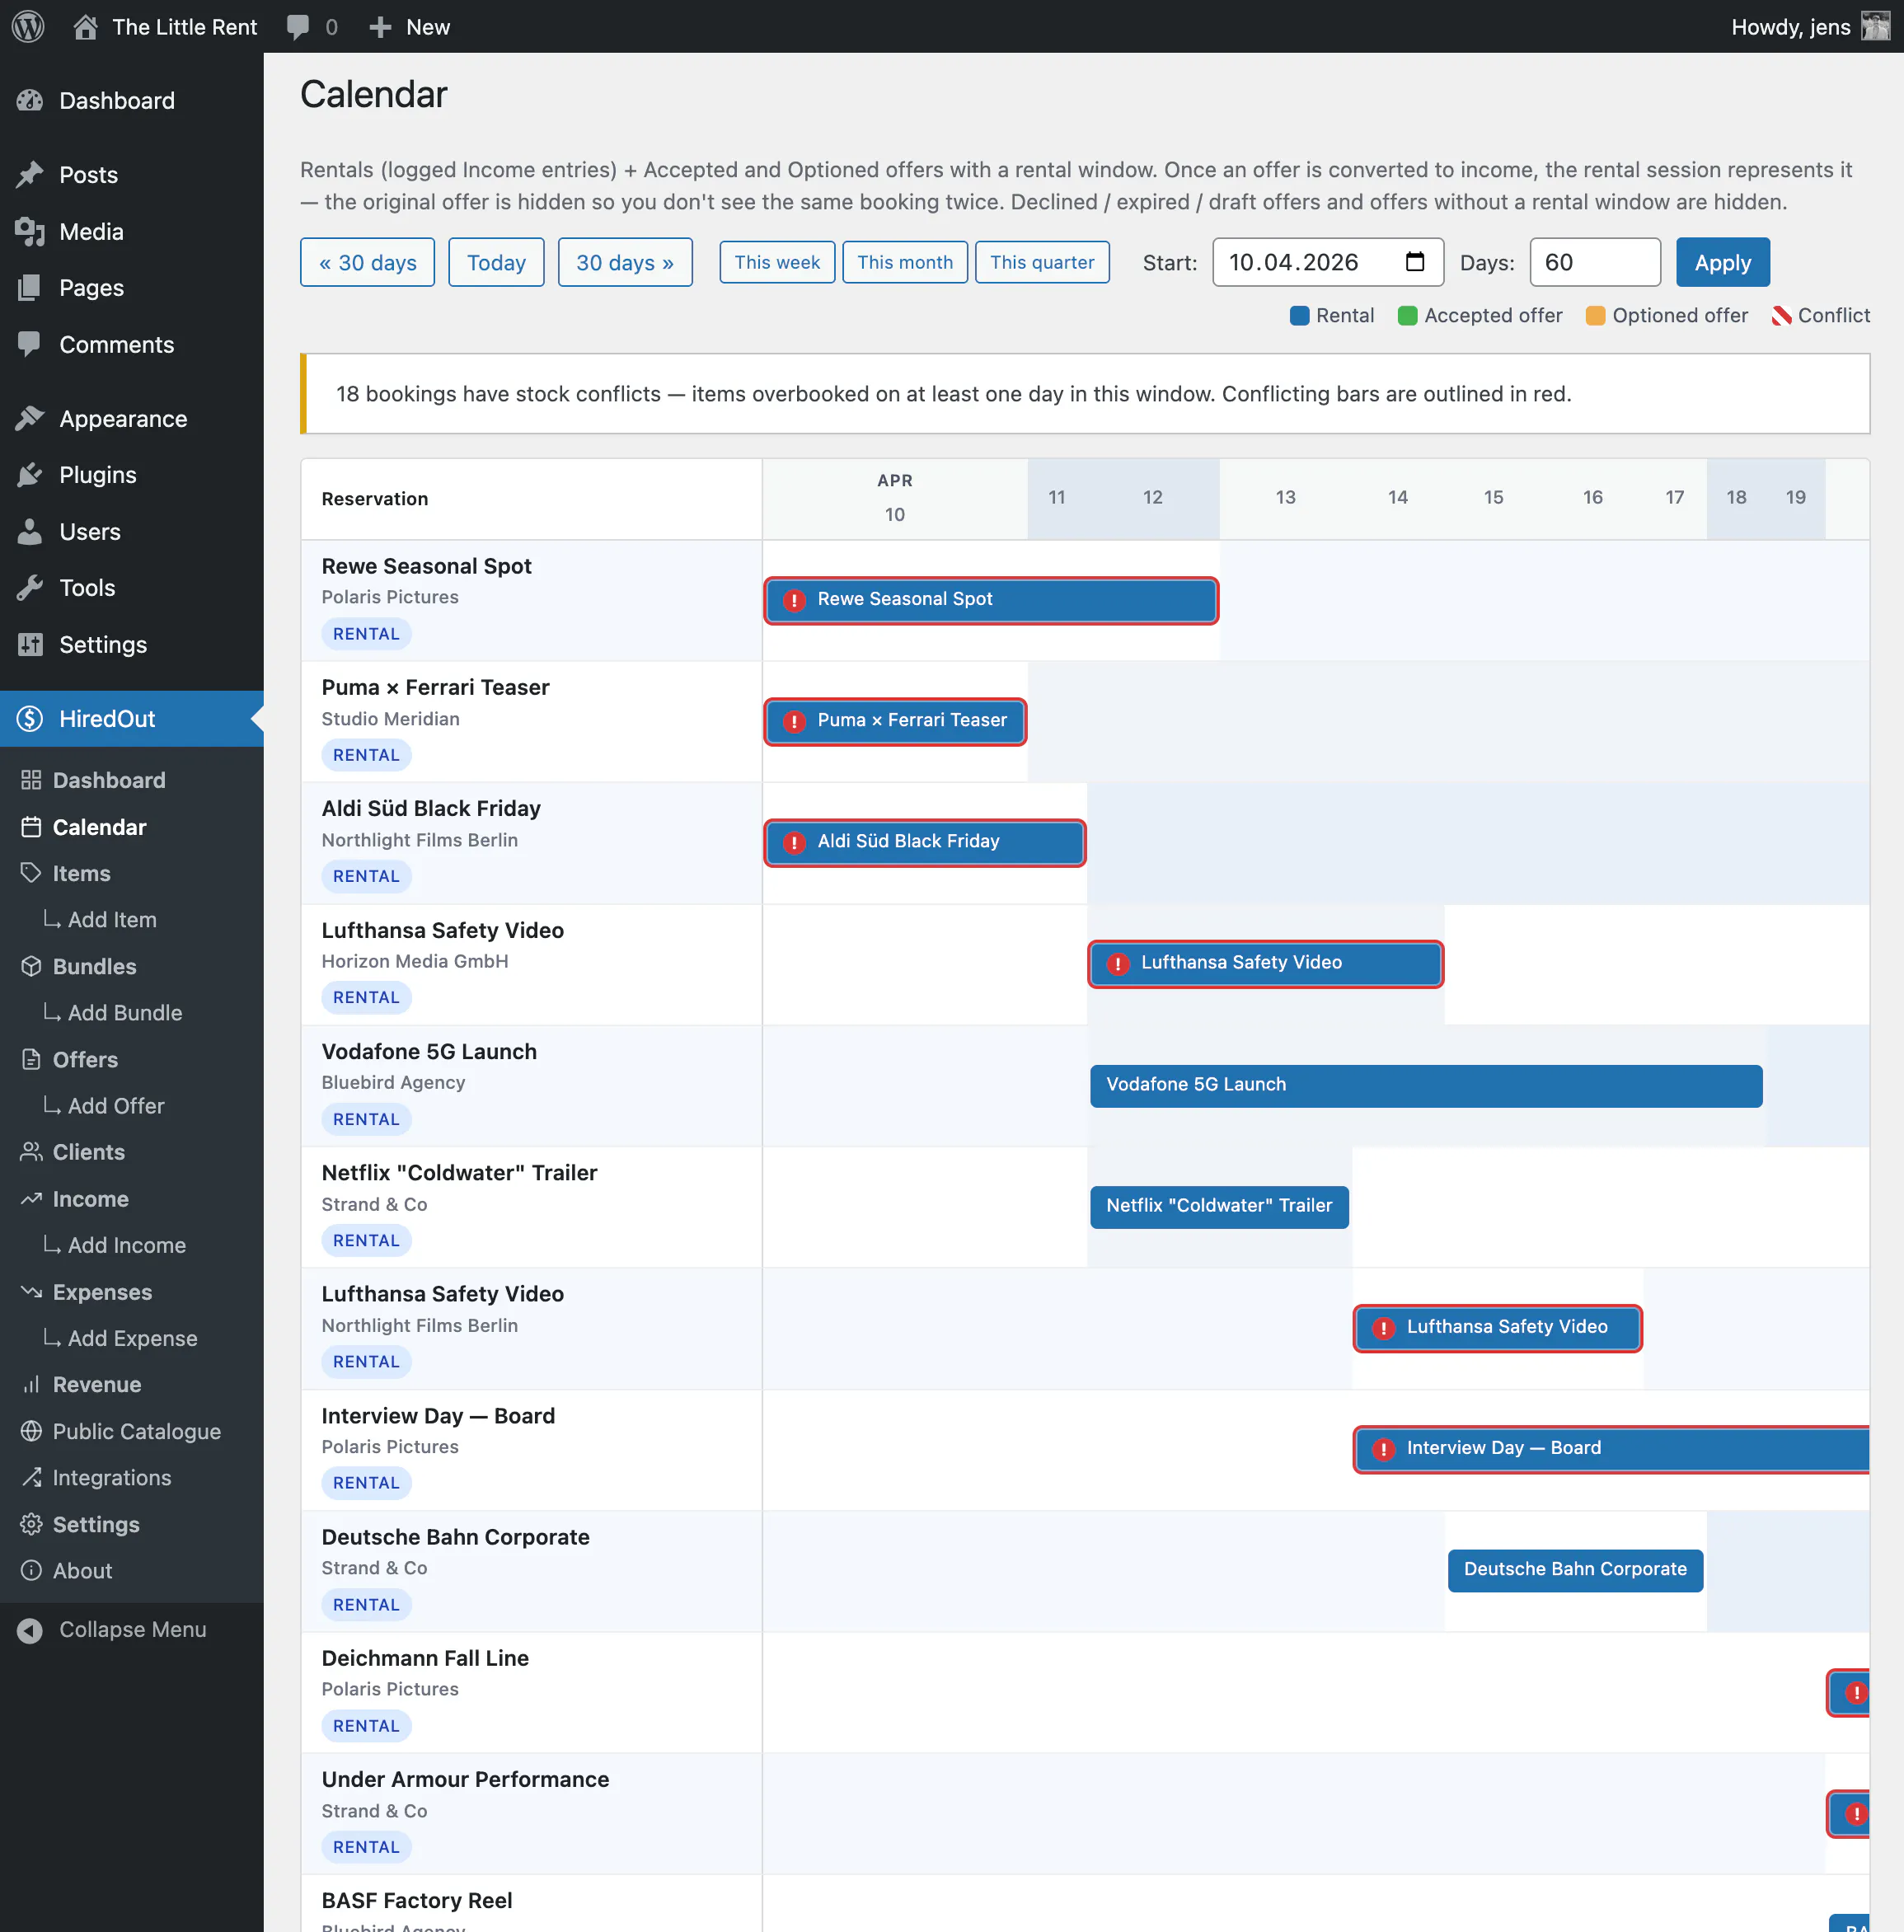This screenshot has height=1932, width=1904.
Task: Jump to Today in the calendar
Action: [496, 262]
